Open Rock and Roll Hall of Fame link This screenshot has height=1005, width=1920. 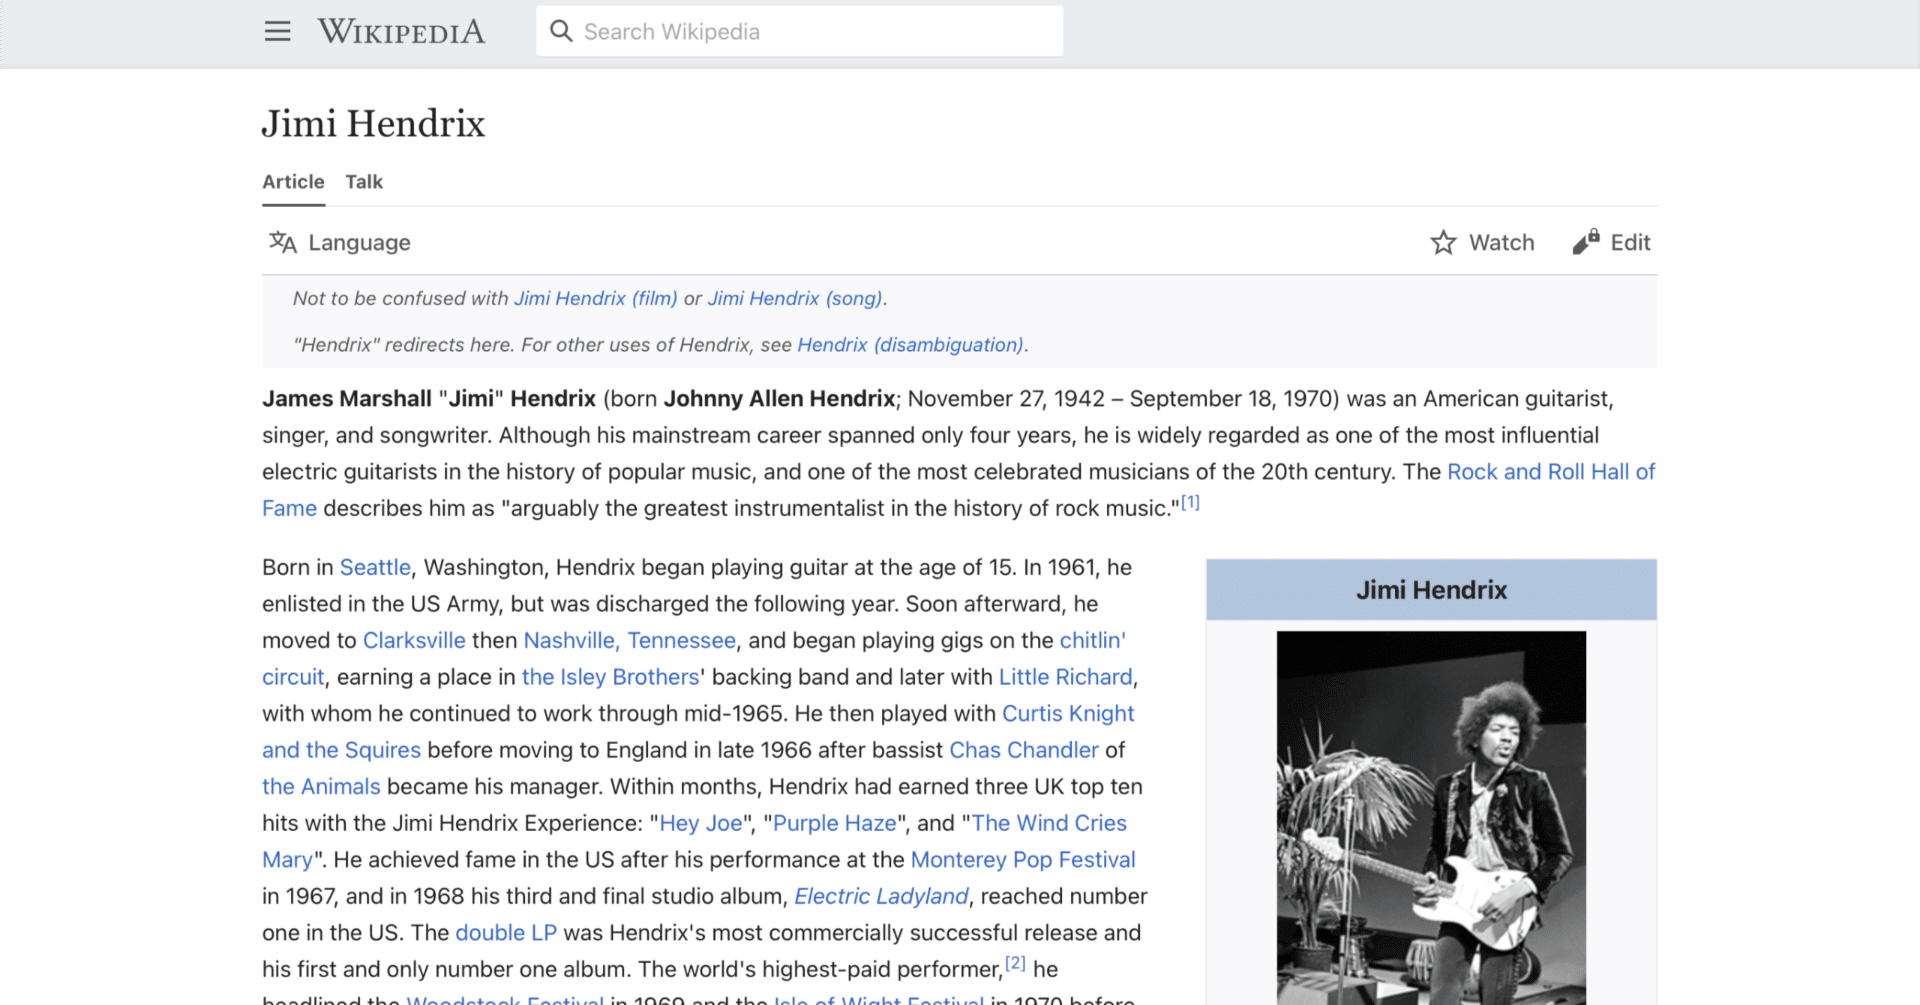pyautogui.click(x=1551, y=472)
